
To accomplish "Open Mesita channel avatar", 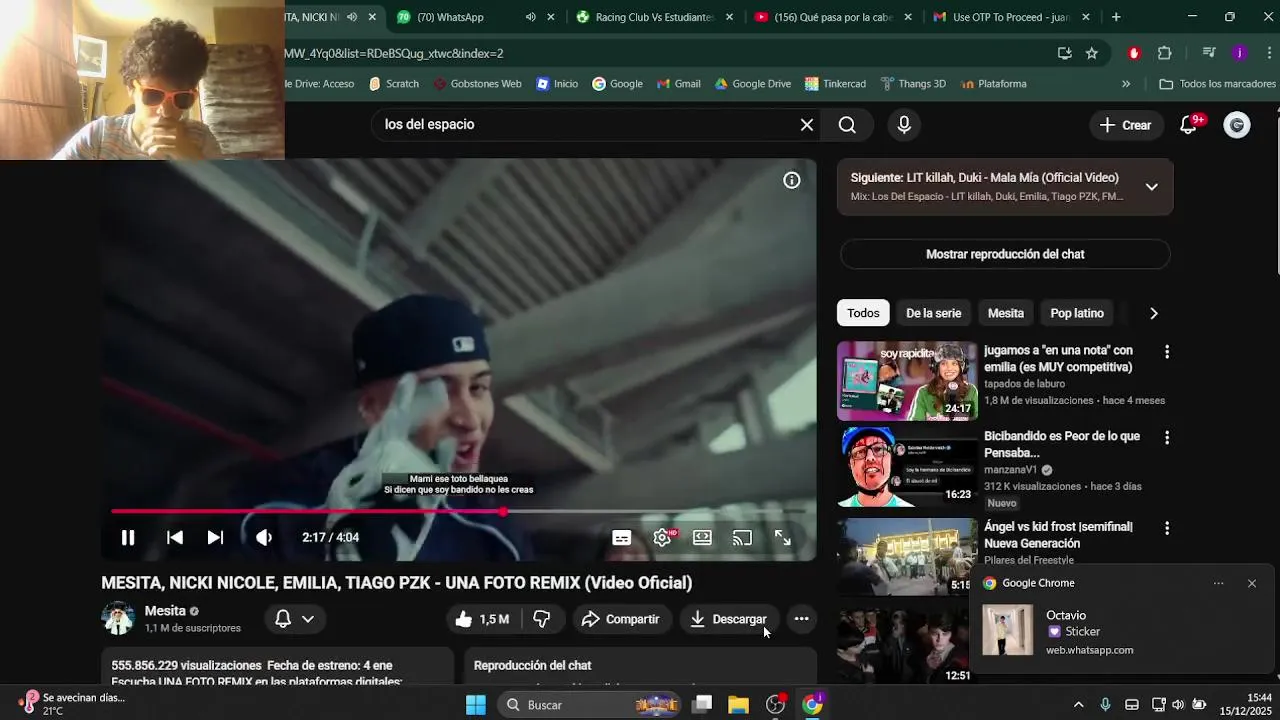I will click(118, 618).
